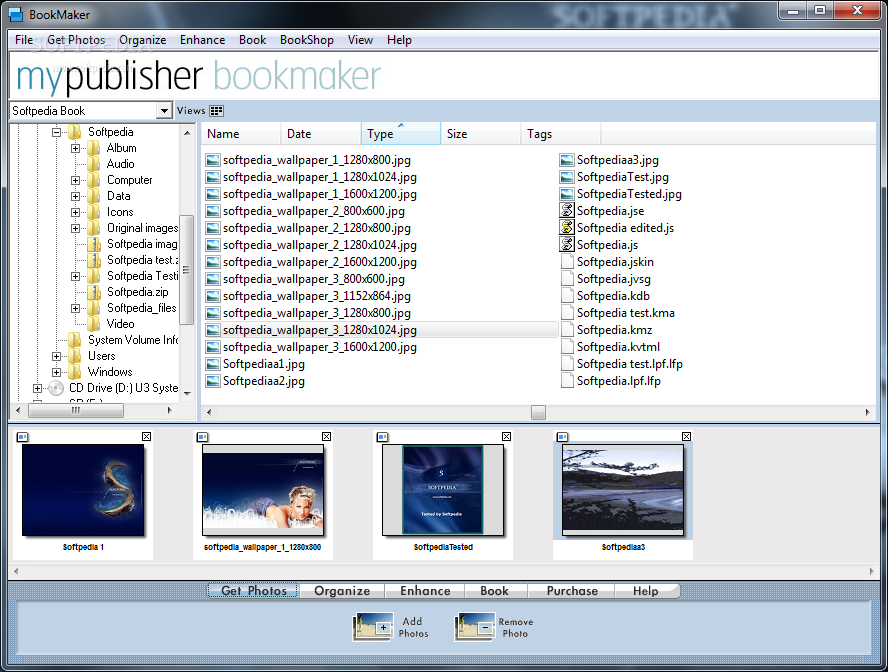
Task: Switch to the bottom Organize tab
Action: (x=342, y=590)
